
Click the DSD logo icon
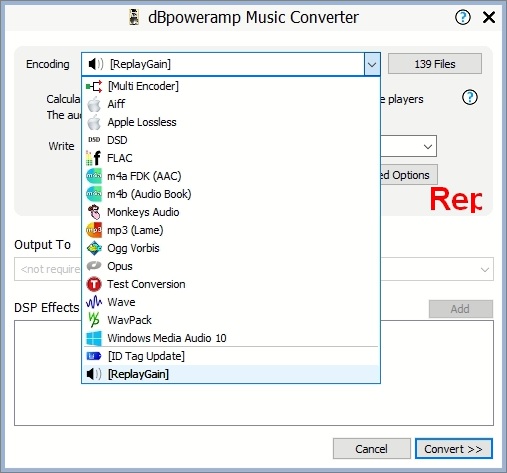(x=94, y=140)
